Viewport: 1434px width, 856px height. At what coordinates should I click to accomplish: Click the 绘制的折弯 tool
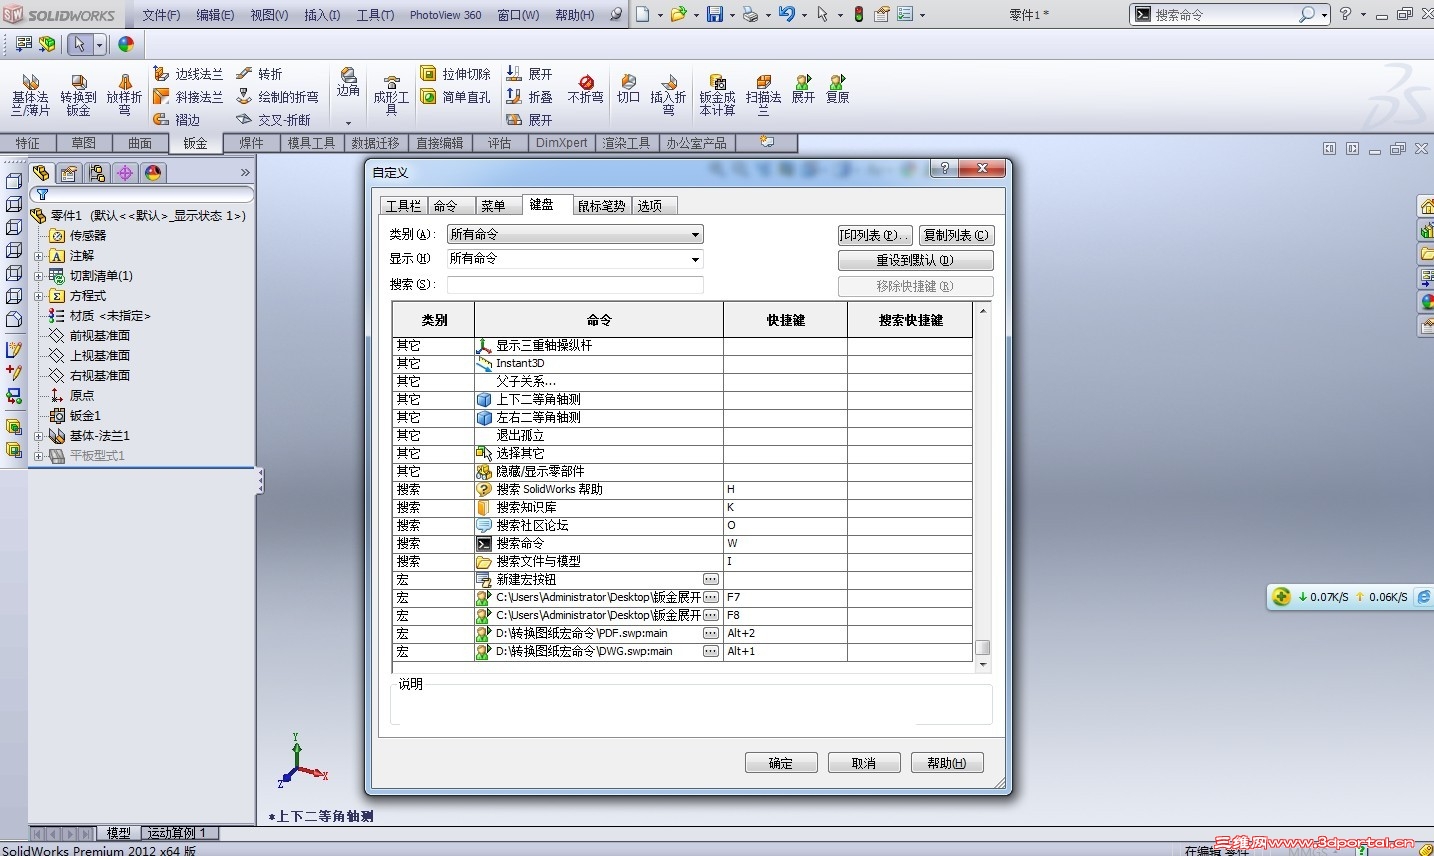[x=277, y=97]
